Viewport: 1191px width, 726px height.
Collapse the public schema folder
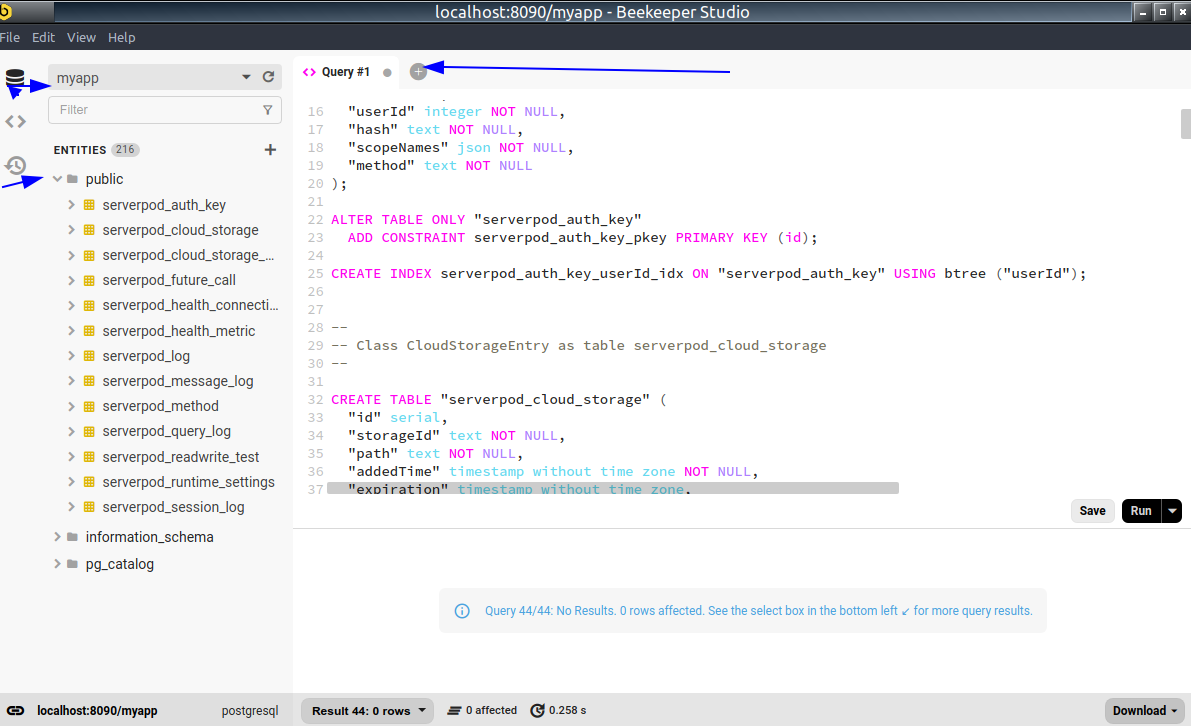[57, 178]
